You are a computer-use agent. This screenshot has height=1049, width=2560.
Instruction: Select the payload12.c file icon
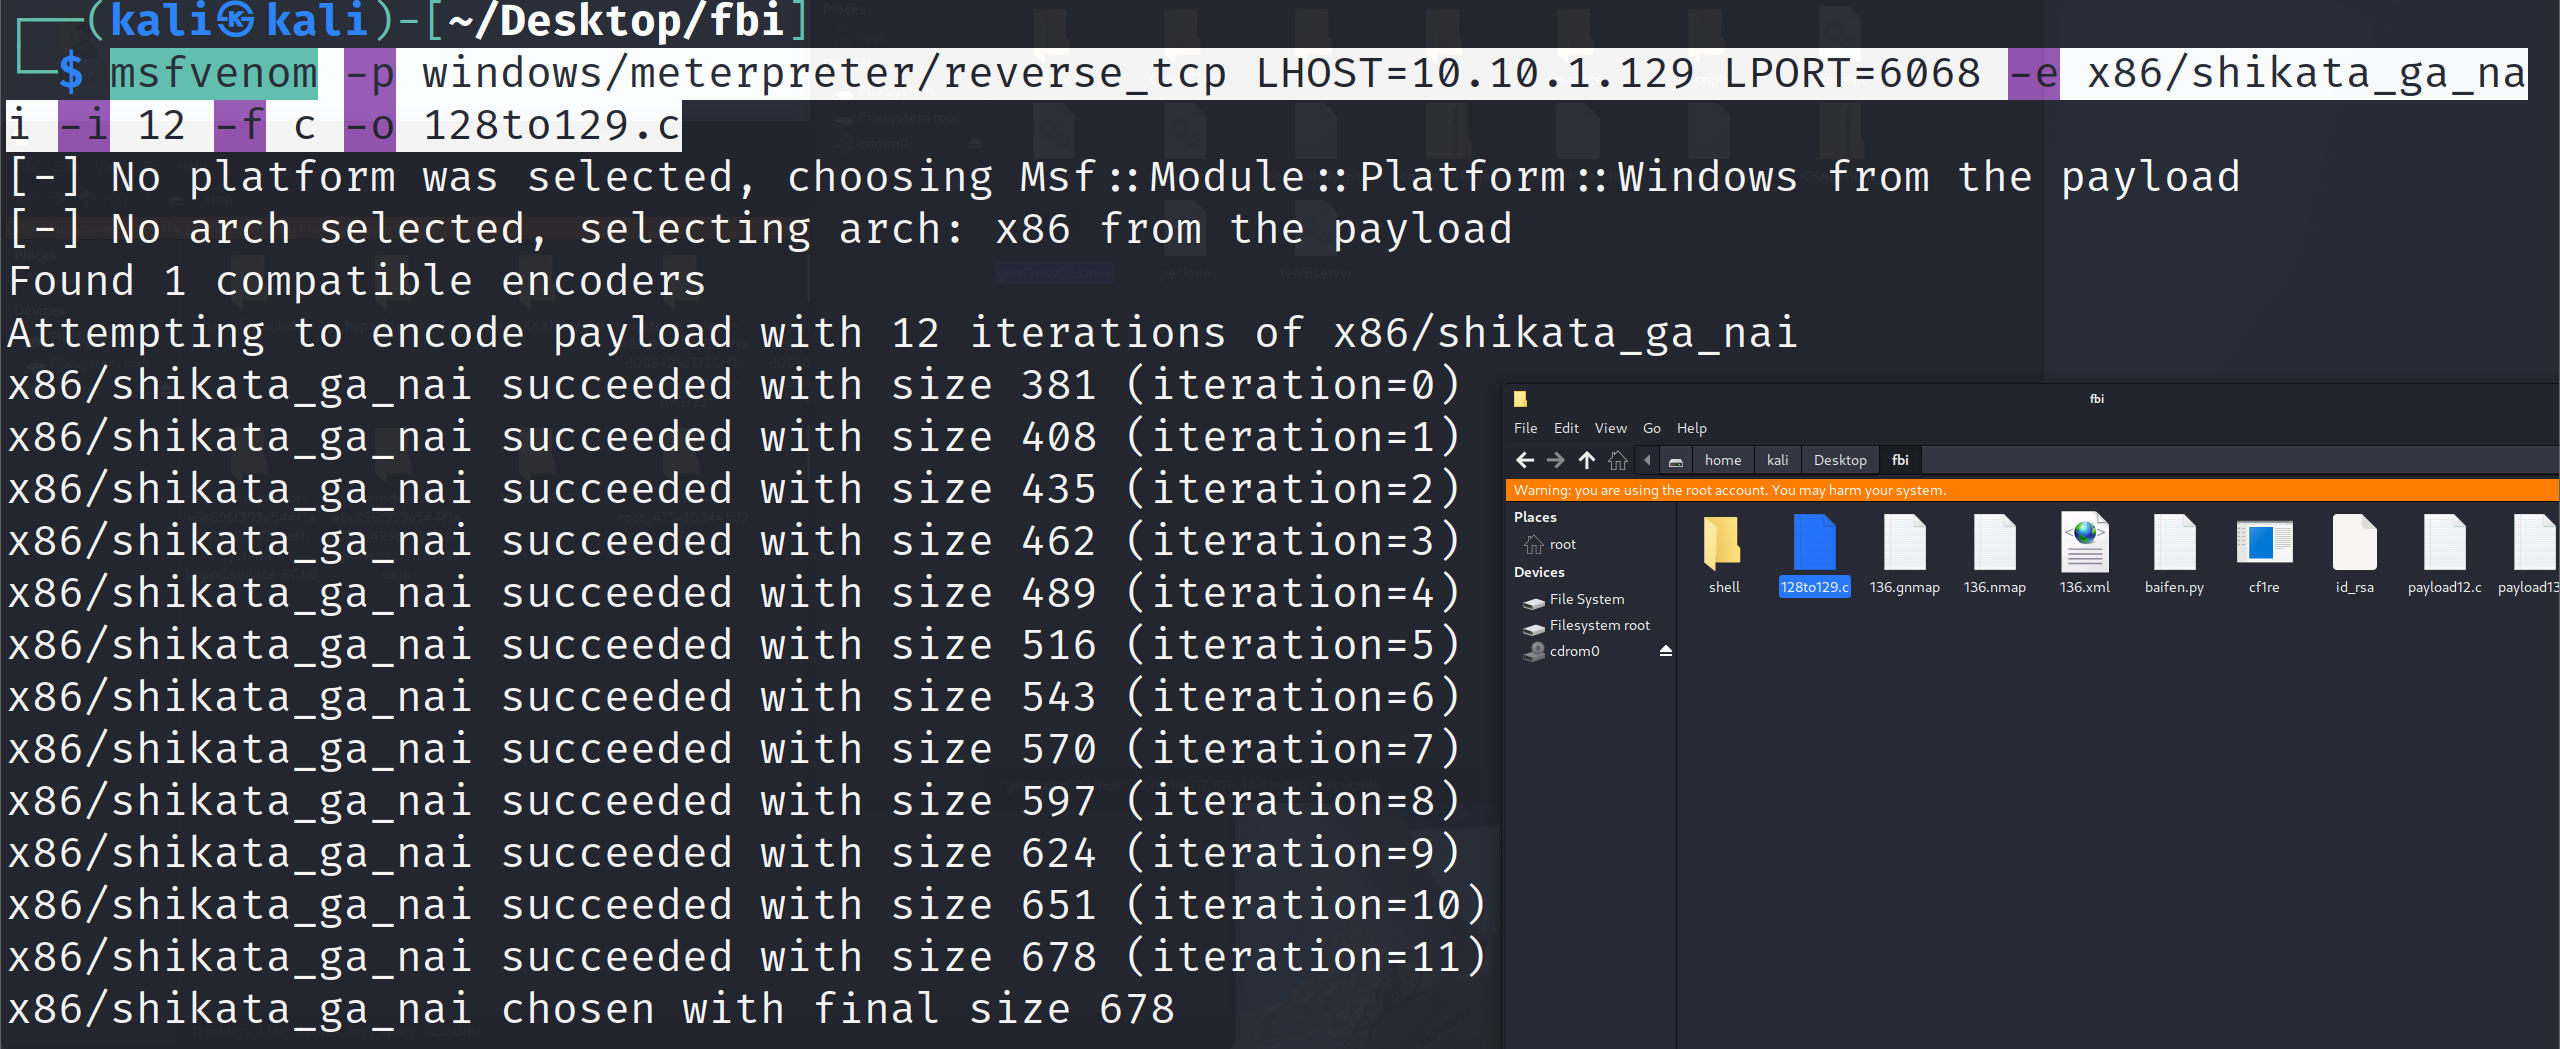2444,543
